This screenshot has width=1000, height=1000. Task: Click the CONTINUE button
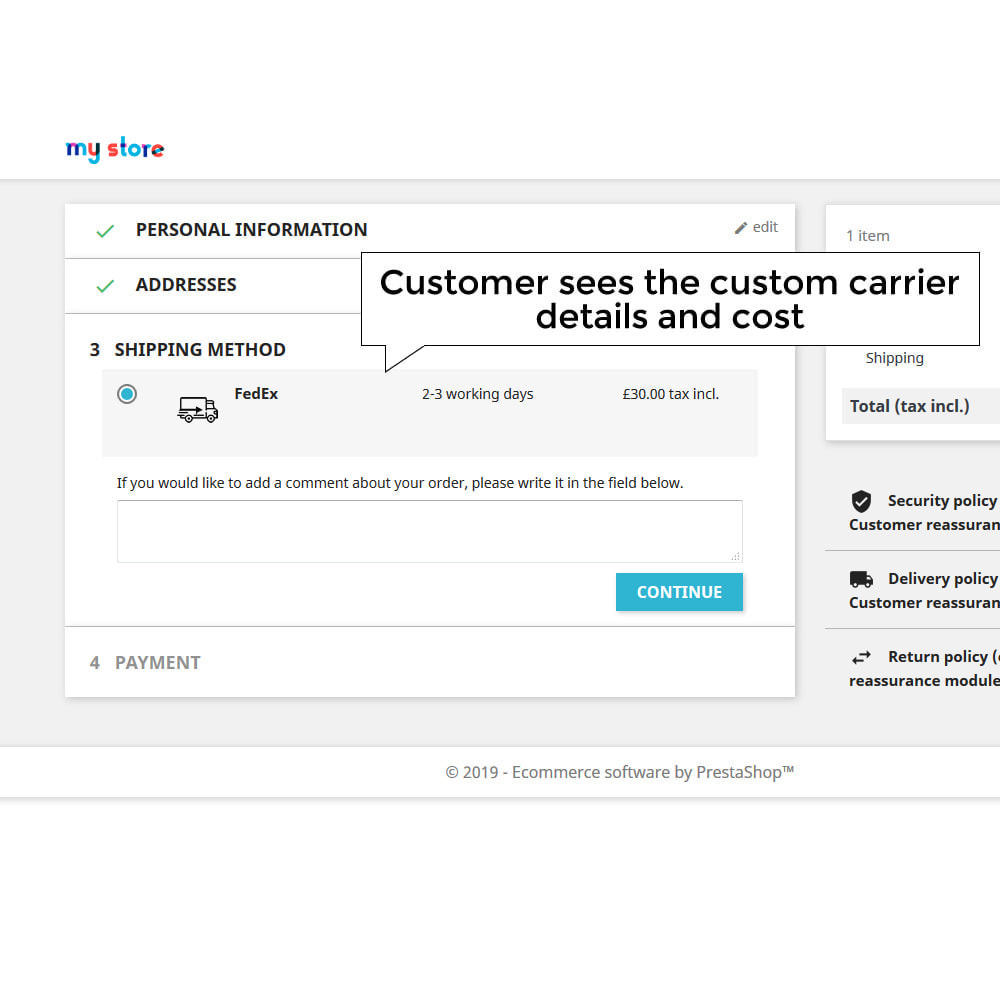tap(679, 592)
